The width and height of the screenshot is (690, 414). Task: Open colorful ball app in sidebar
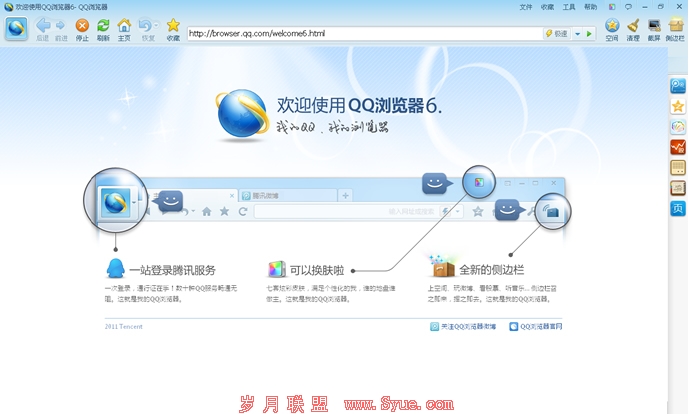click(678, 127)
